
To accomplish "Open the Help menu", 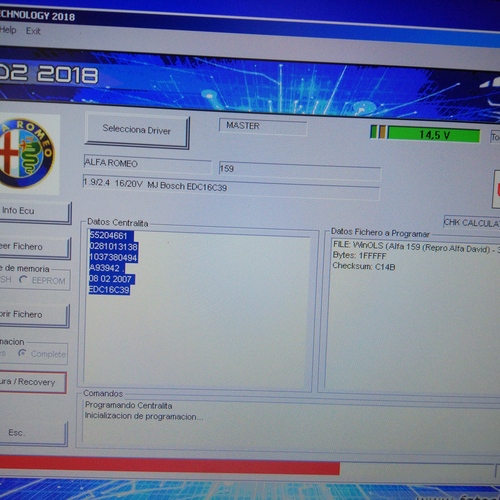I will click(x=8, y=30).
